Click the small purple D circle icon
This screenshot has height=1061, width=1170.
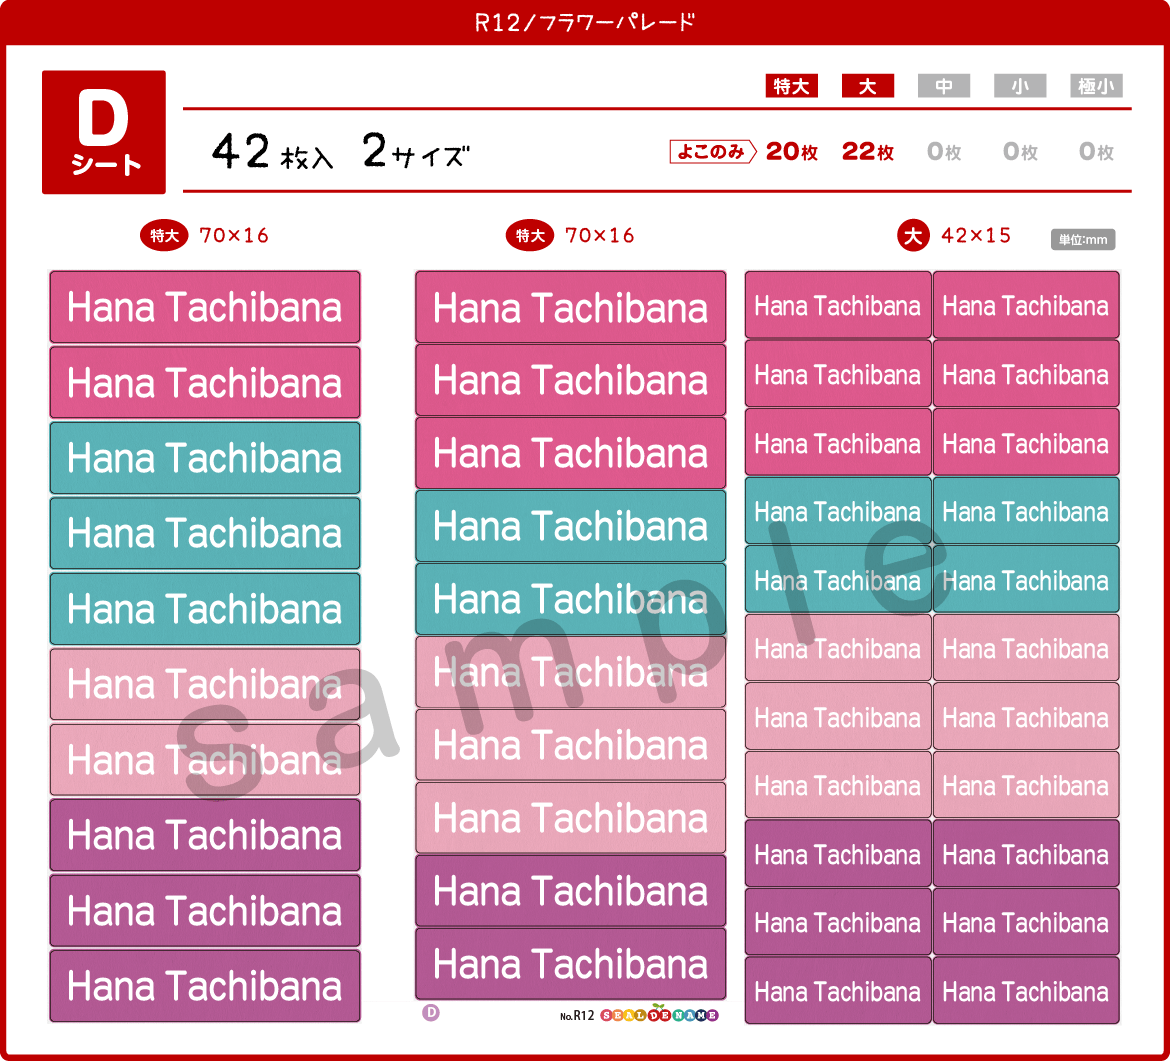click(431, 1013)
